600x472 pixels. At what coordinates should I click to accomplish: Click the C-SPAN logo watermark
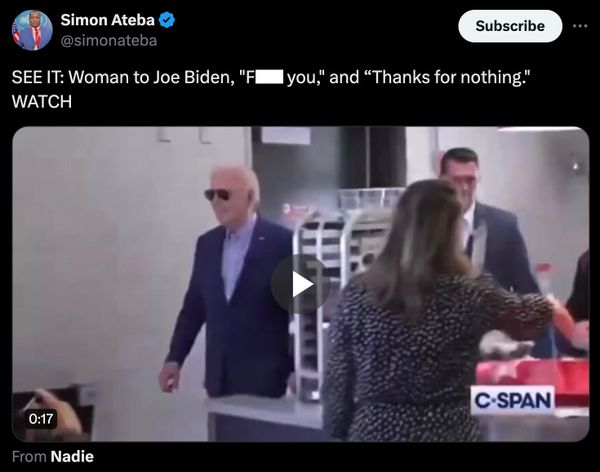(x=512, y=400)
